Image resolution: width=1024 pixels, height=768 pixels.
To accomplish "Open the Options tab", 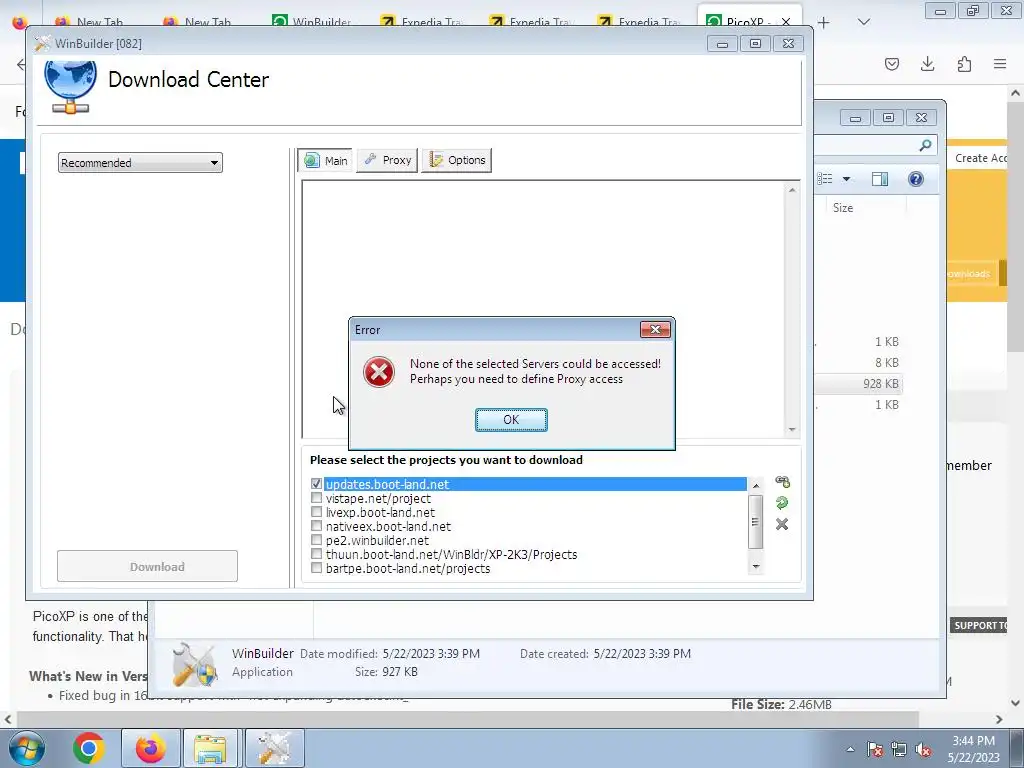I will click(457, 160).
